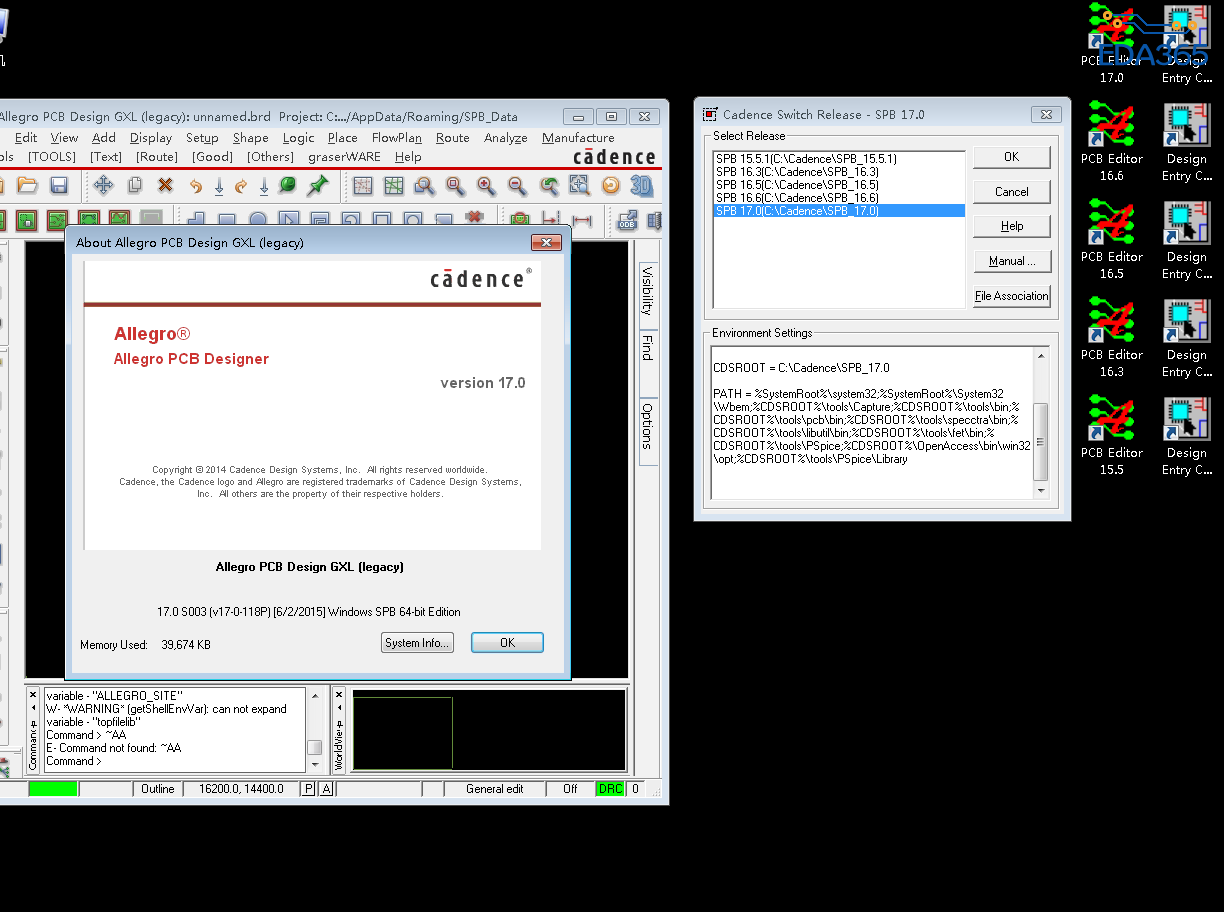
Task: Select SPB 15.5.1 release in list
Action: [839, 159]
